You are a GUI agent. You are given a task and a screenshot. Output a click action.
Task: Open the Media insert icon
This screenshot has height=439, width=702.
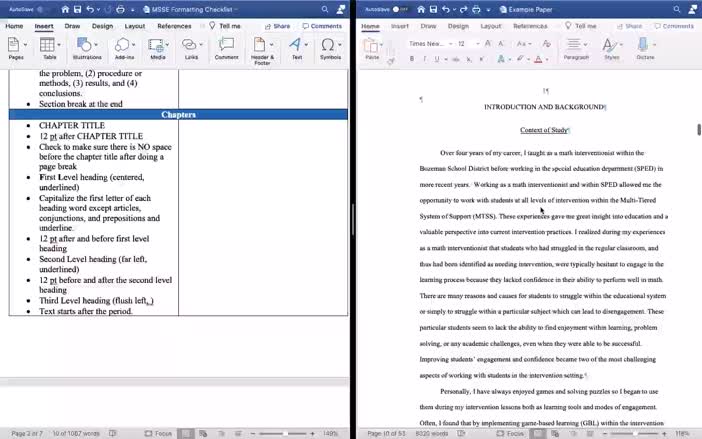coord(157,47)
